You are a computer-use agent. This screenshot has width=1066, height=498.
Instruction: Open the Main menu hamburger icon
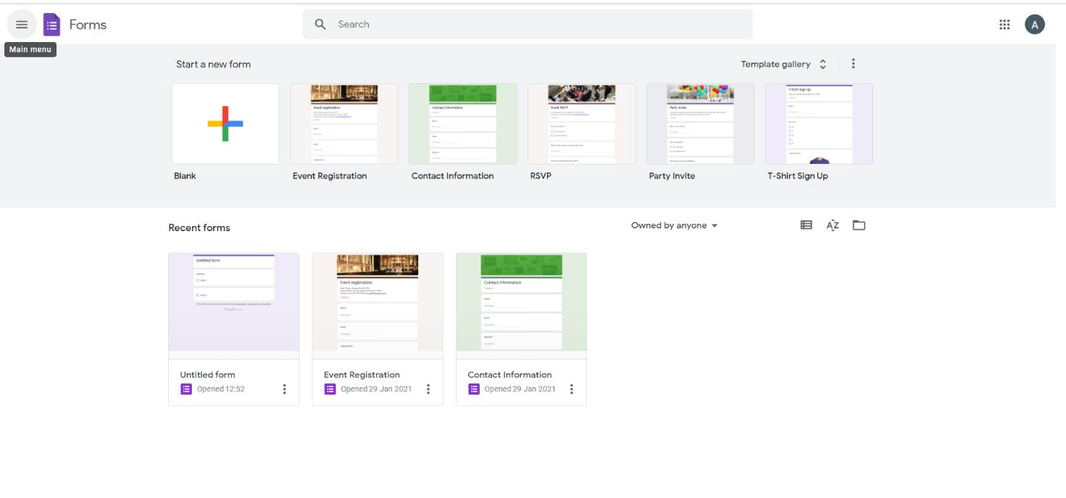point(22,24)
